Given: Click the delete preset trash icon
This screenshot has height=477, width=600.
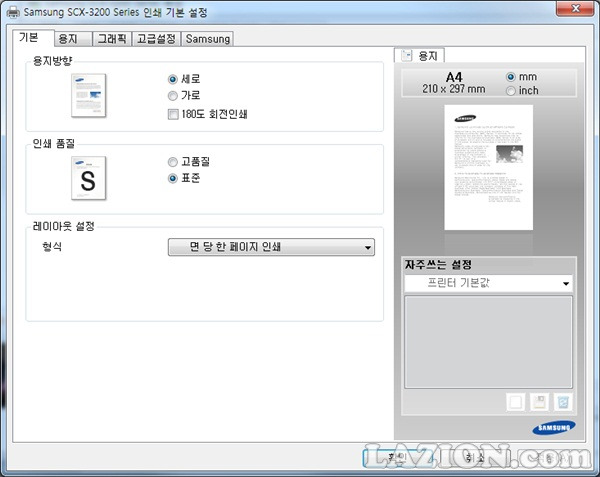Looking at the screenshot, I should click(563, 402).
